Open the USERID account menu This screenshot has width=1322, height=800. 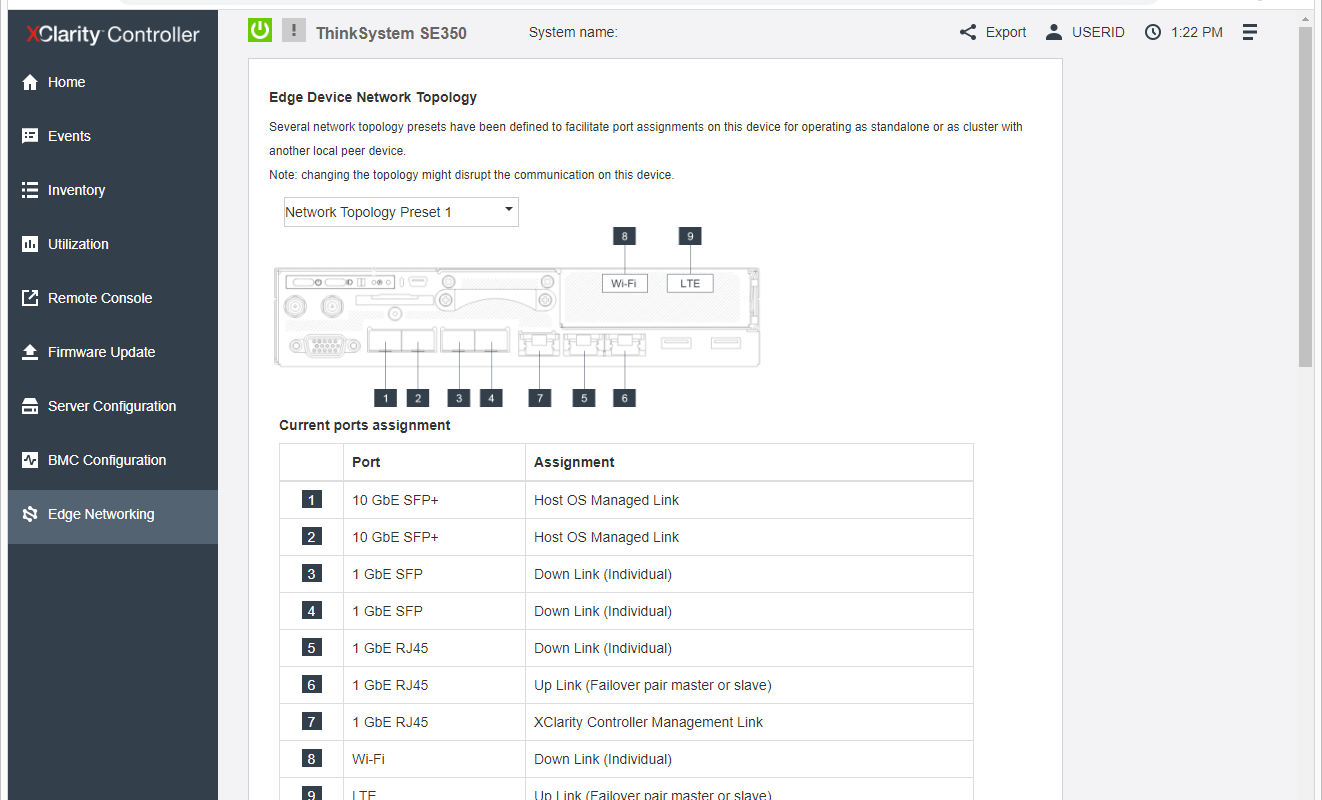pyautogui.click(x=1098, y=32)
